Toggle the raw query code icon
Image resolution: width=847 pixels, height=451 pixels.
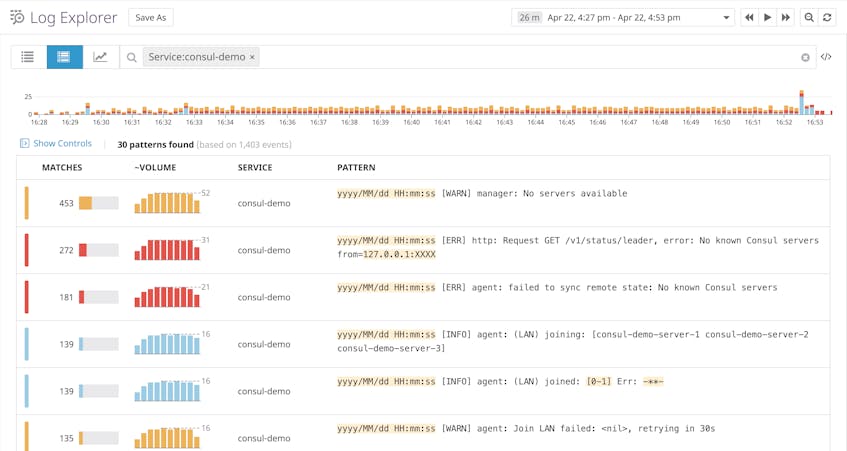[826, 57]
